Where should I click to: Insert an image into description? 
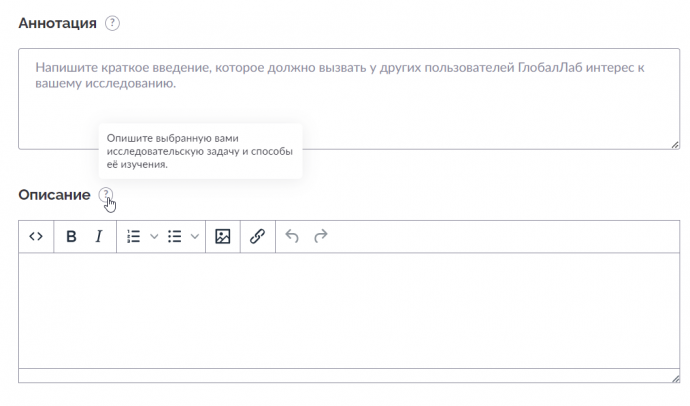click(223, 237)
